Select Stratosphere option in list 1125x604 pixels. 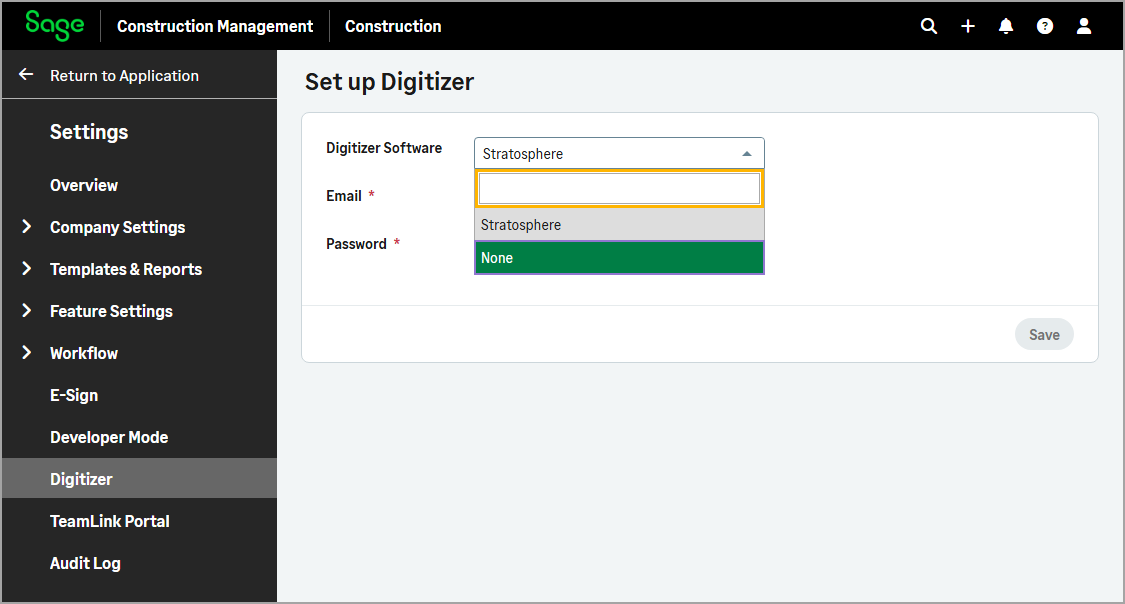tap(619, 225)
